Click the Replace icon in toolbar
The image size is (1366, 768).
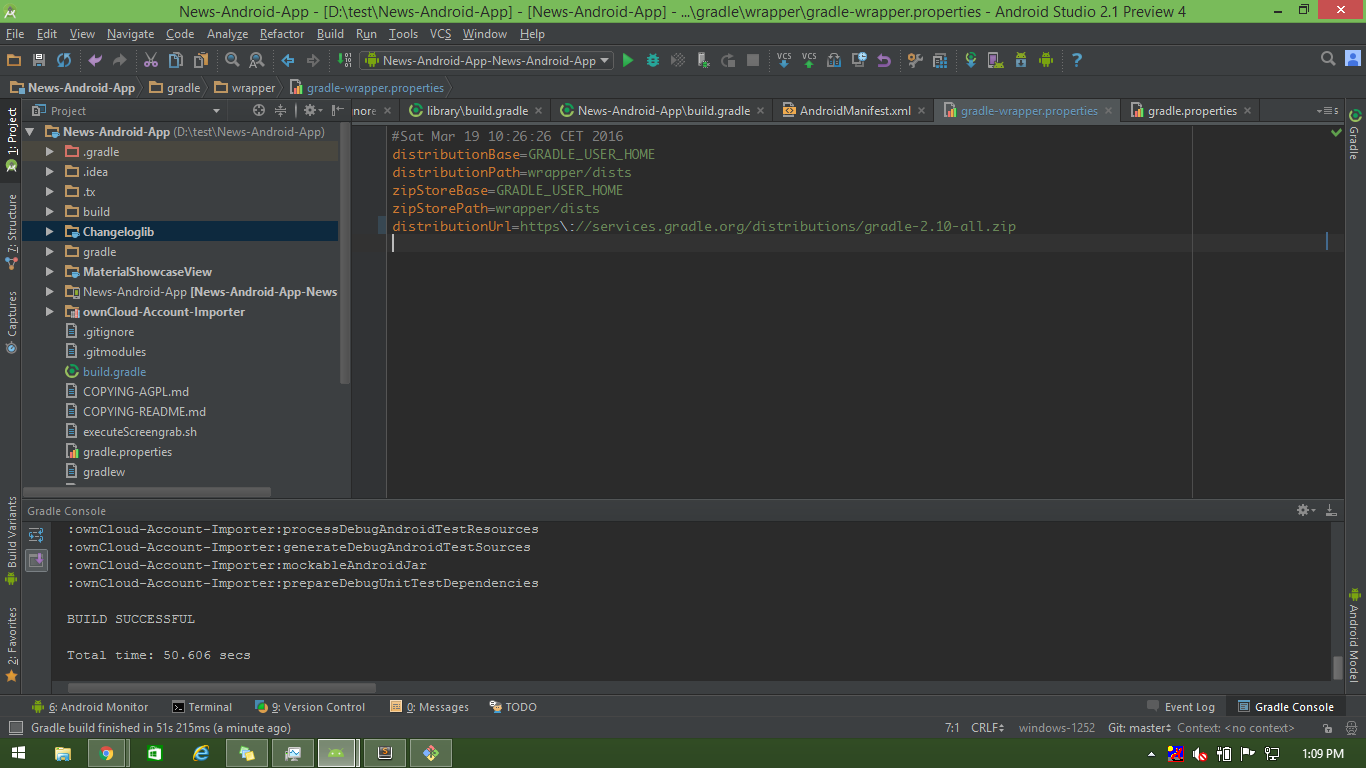(257, 60)
